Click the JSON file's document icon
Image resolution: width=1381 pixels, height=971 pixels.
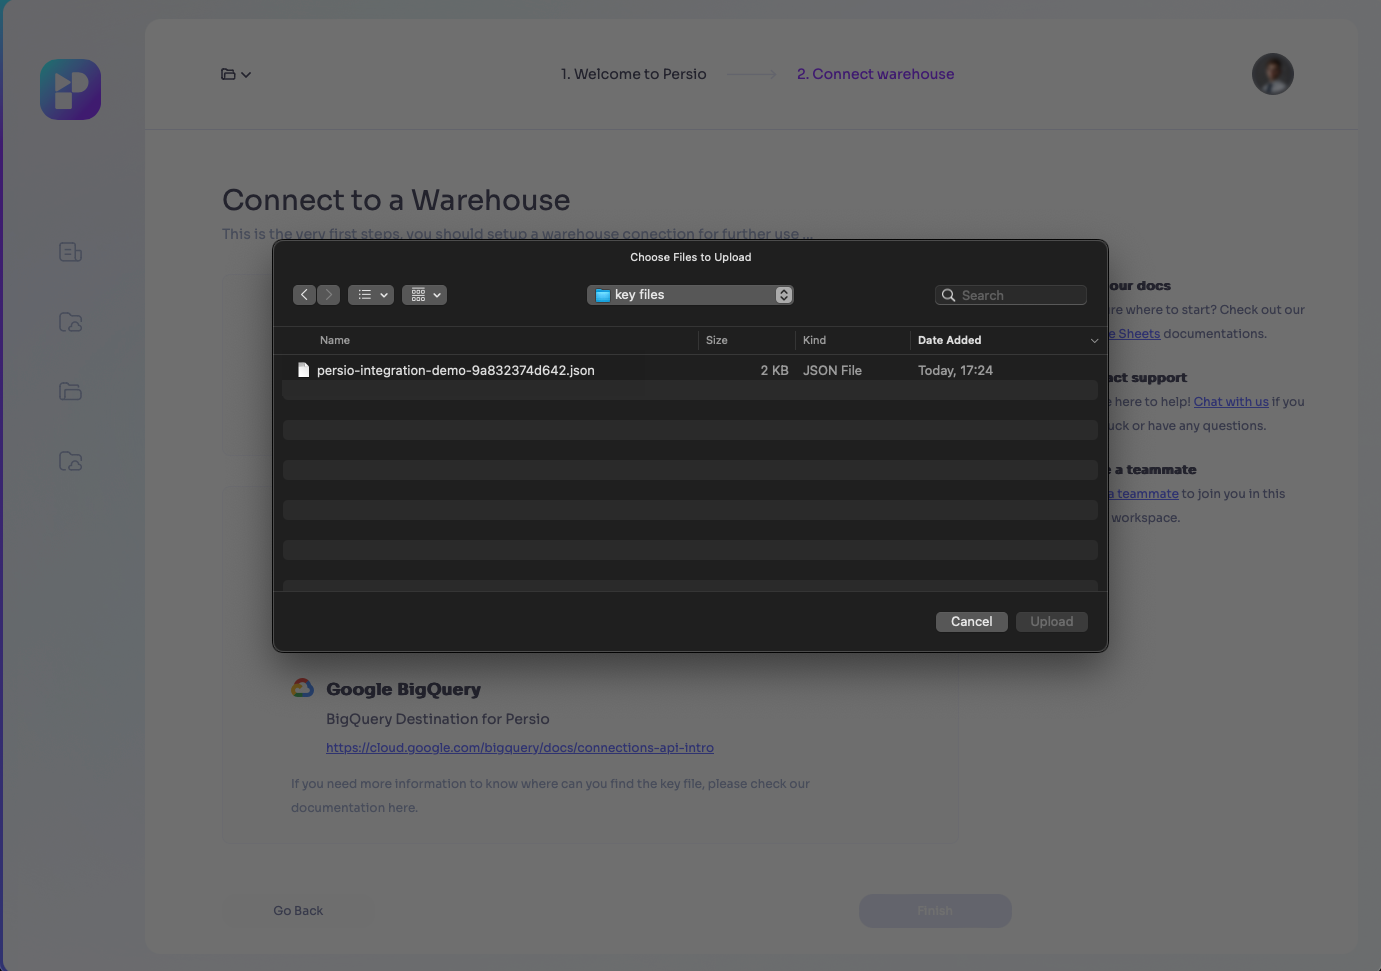(x=303, y=370)
